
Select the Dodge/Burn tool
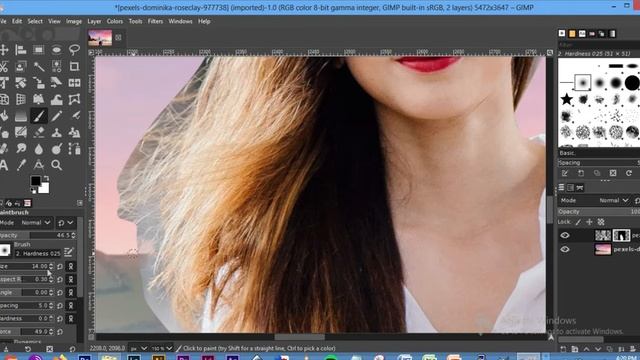[x=57, y=149]
